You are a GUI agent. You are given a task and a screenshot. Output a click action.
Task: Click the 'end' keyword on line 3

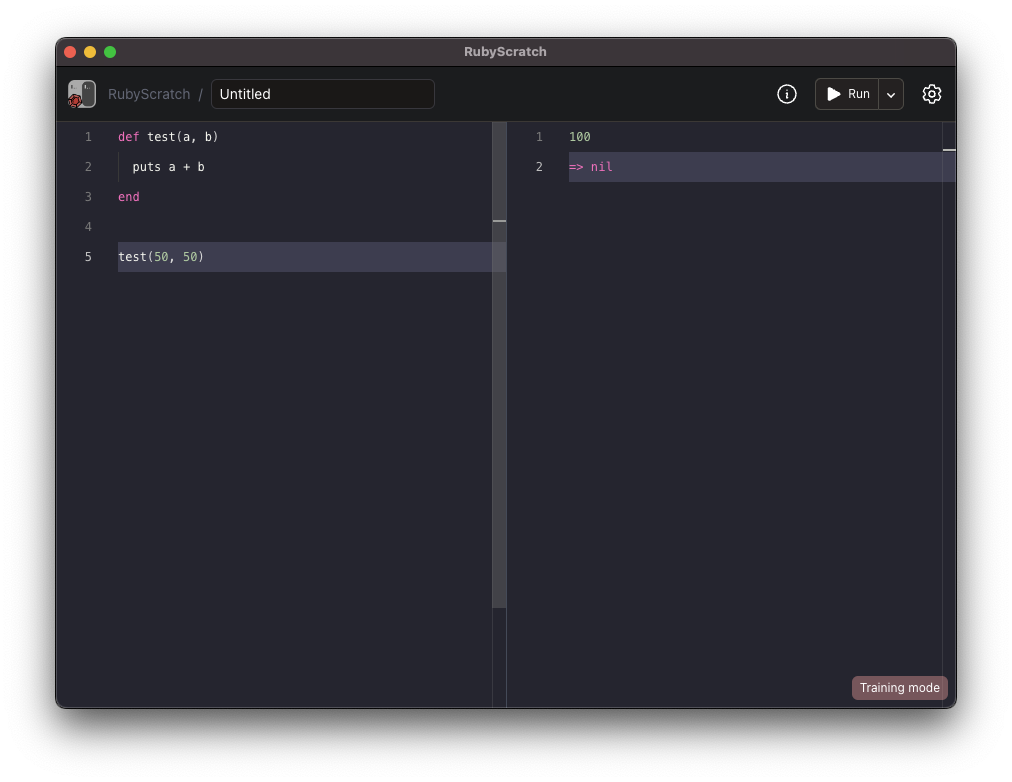point(128,197)
